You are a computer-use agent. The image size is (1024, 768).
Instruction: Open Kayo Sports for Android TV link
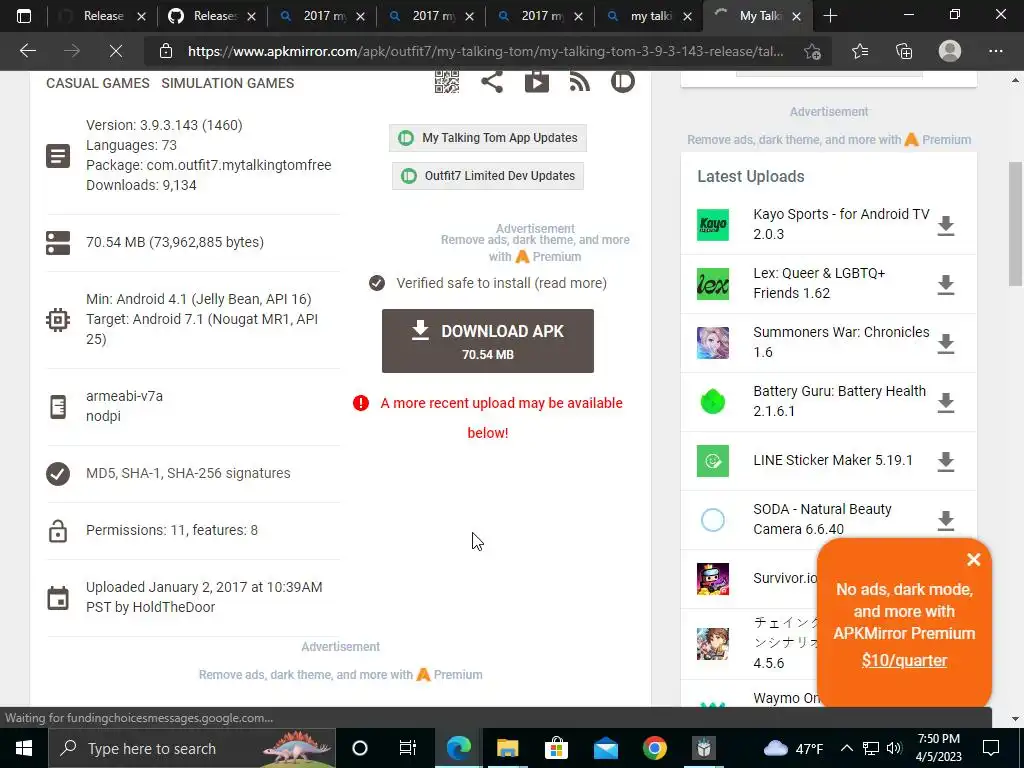pos(841,224)
